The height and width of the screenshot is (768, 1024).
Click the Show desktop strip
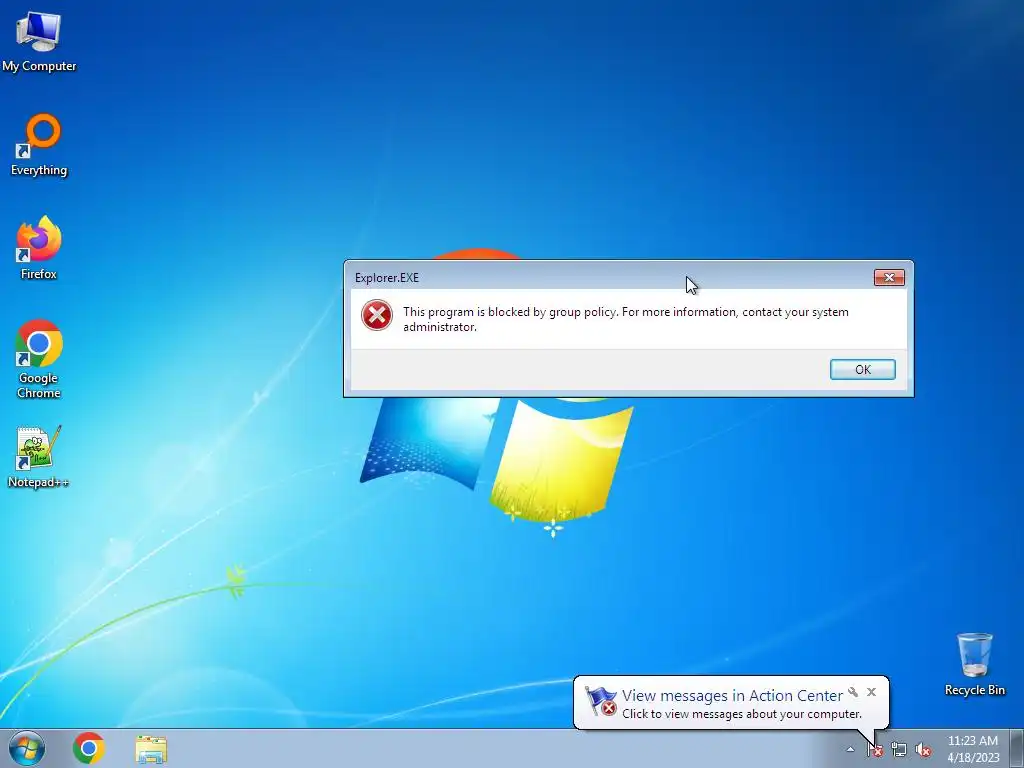[1017, 748]
